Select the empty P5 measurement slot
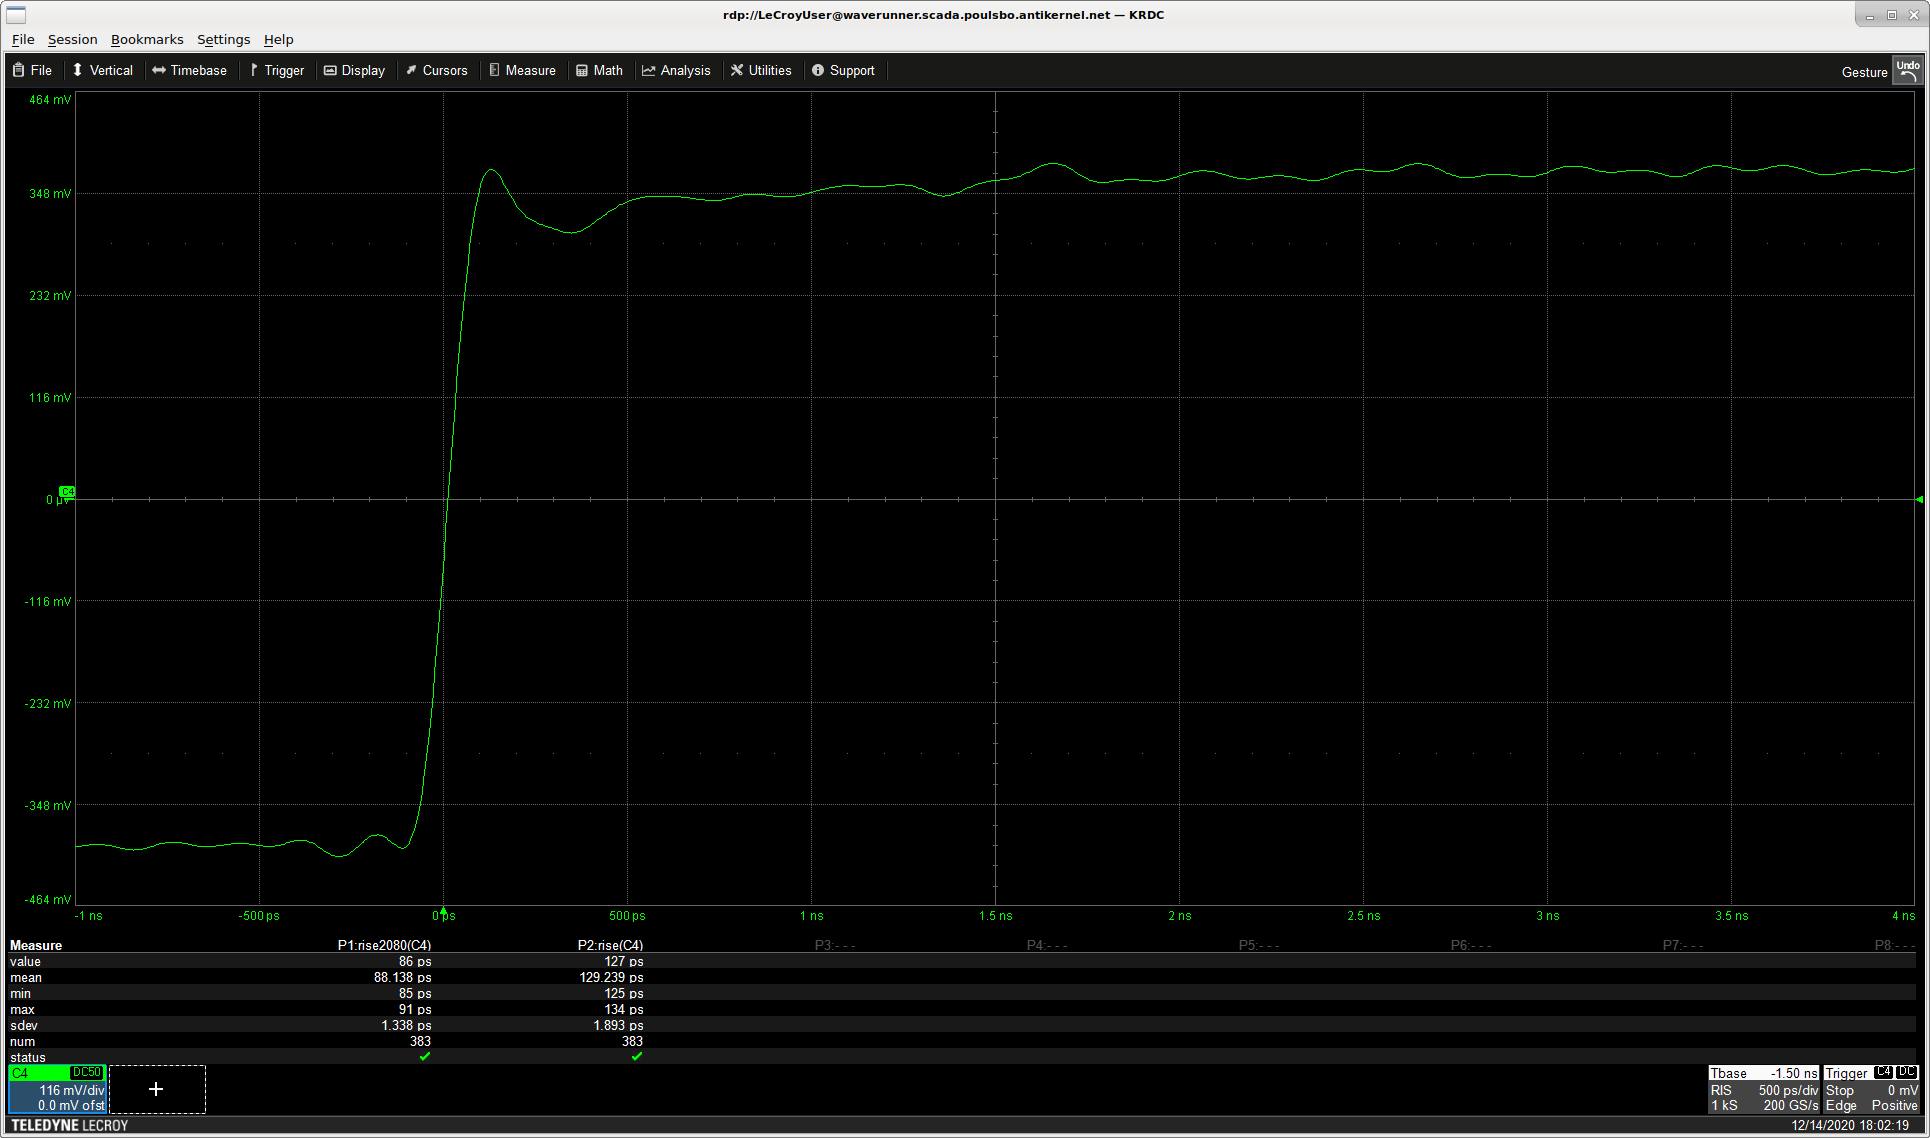The image size is (1930, 1138). pos(1259,945)
